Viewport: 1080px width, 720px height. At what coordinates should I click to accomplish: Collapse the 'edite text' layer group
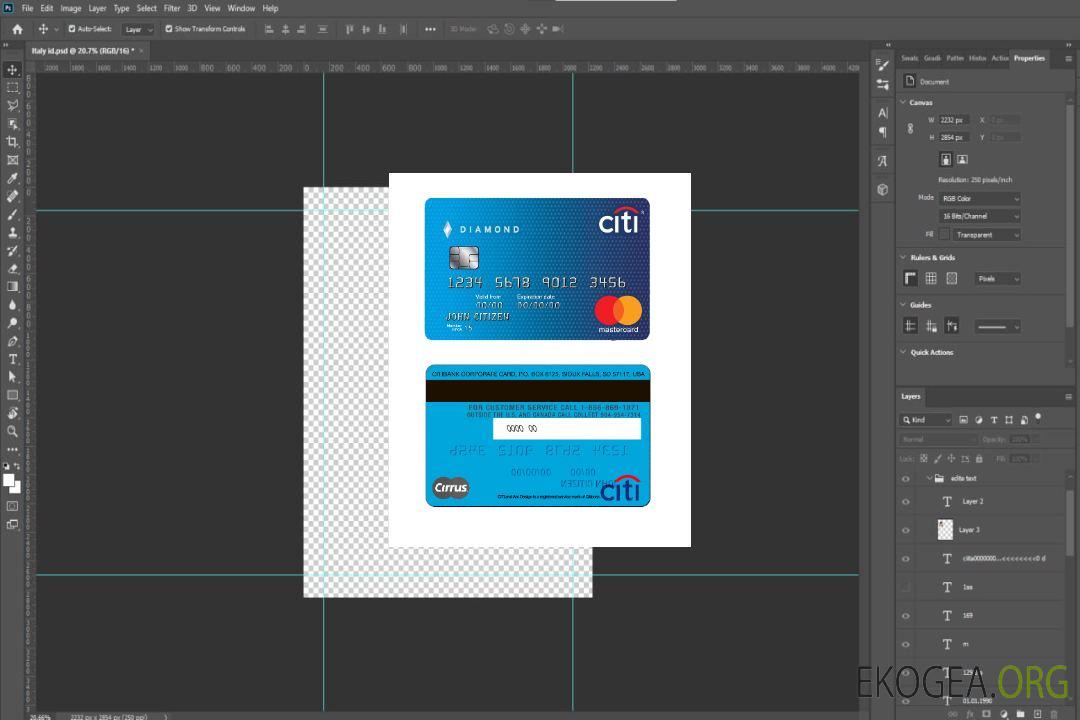click(929, 478)
